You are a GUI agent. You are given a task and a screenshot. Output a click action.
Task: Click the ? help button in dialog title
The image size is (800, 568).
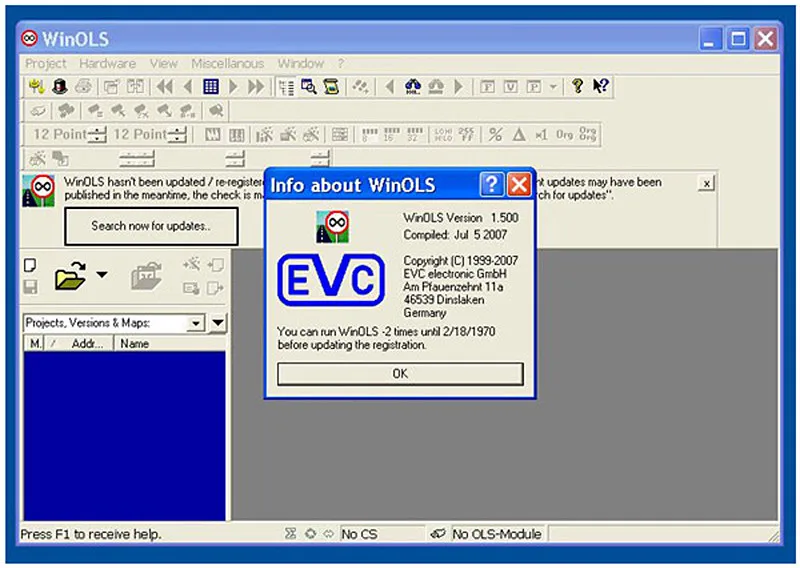(491, 184)
